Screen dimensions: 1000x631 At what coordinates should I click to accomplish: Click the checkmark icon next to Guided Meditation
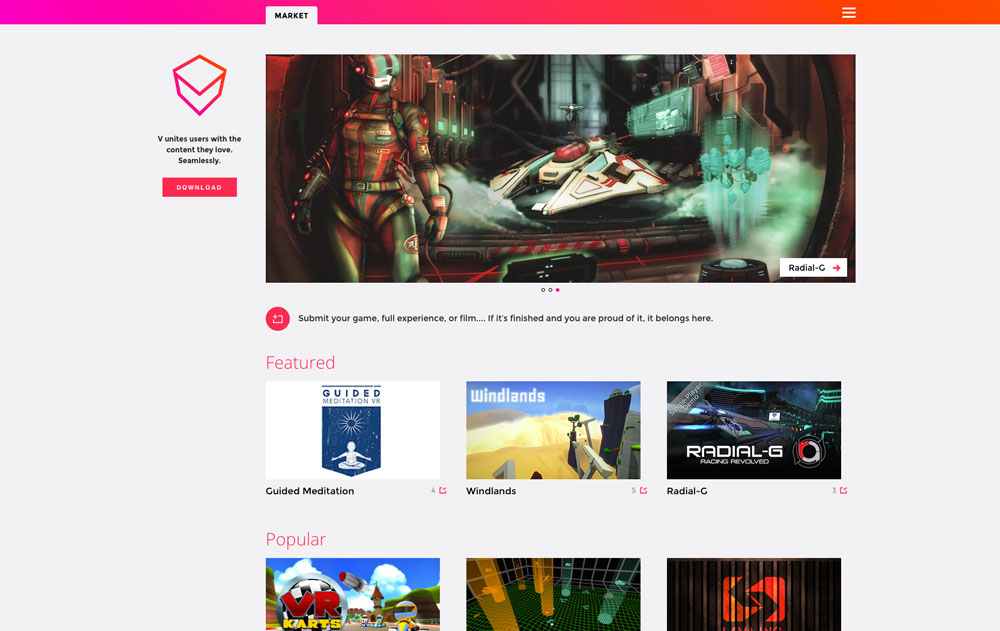pyautogui.click(x=443, y=491)
